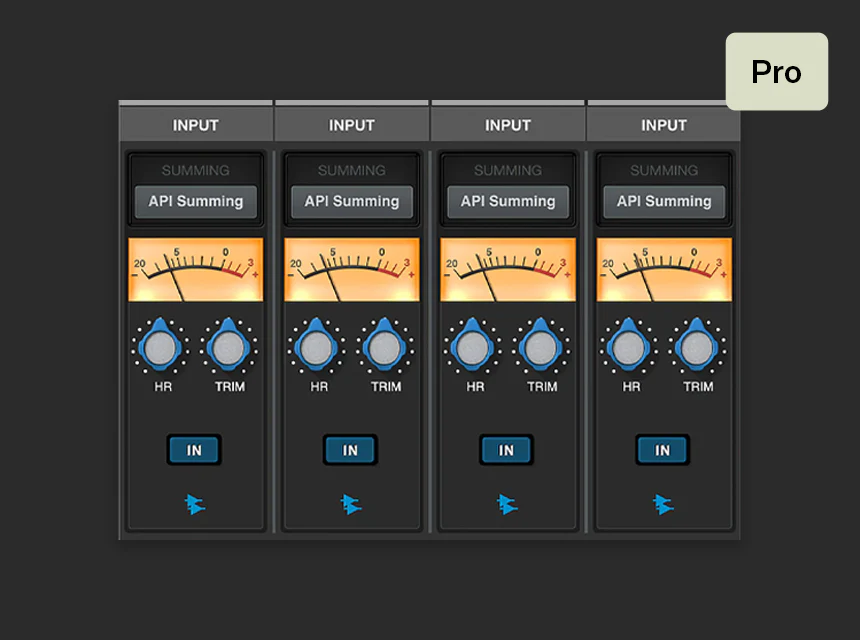
Task: Click SUMMING label in fourth channel
Action: [x=664, y=171]
